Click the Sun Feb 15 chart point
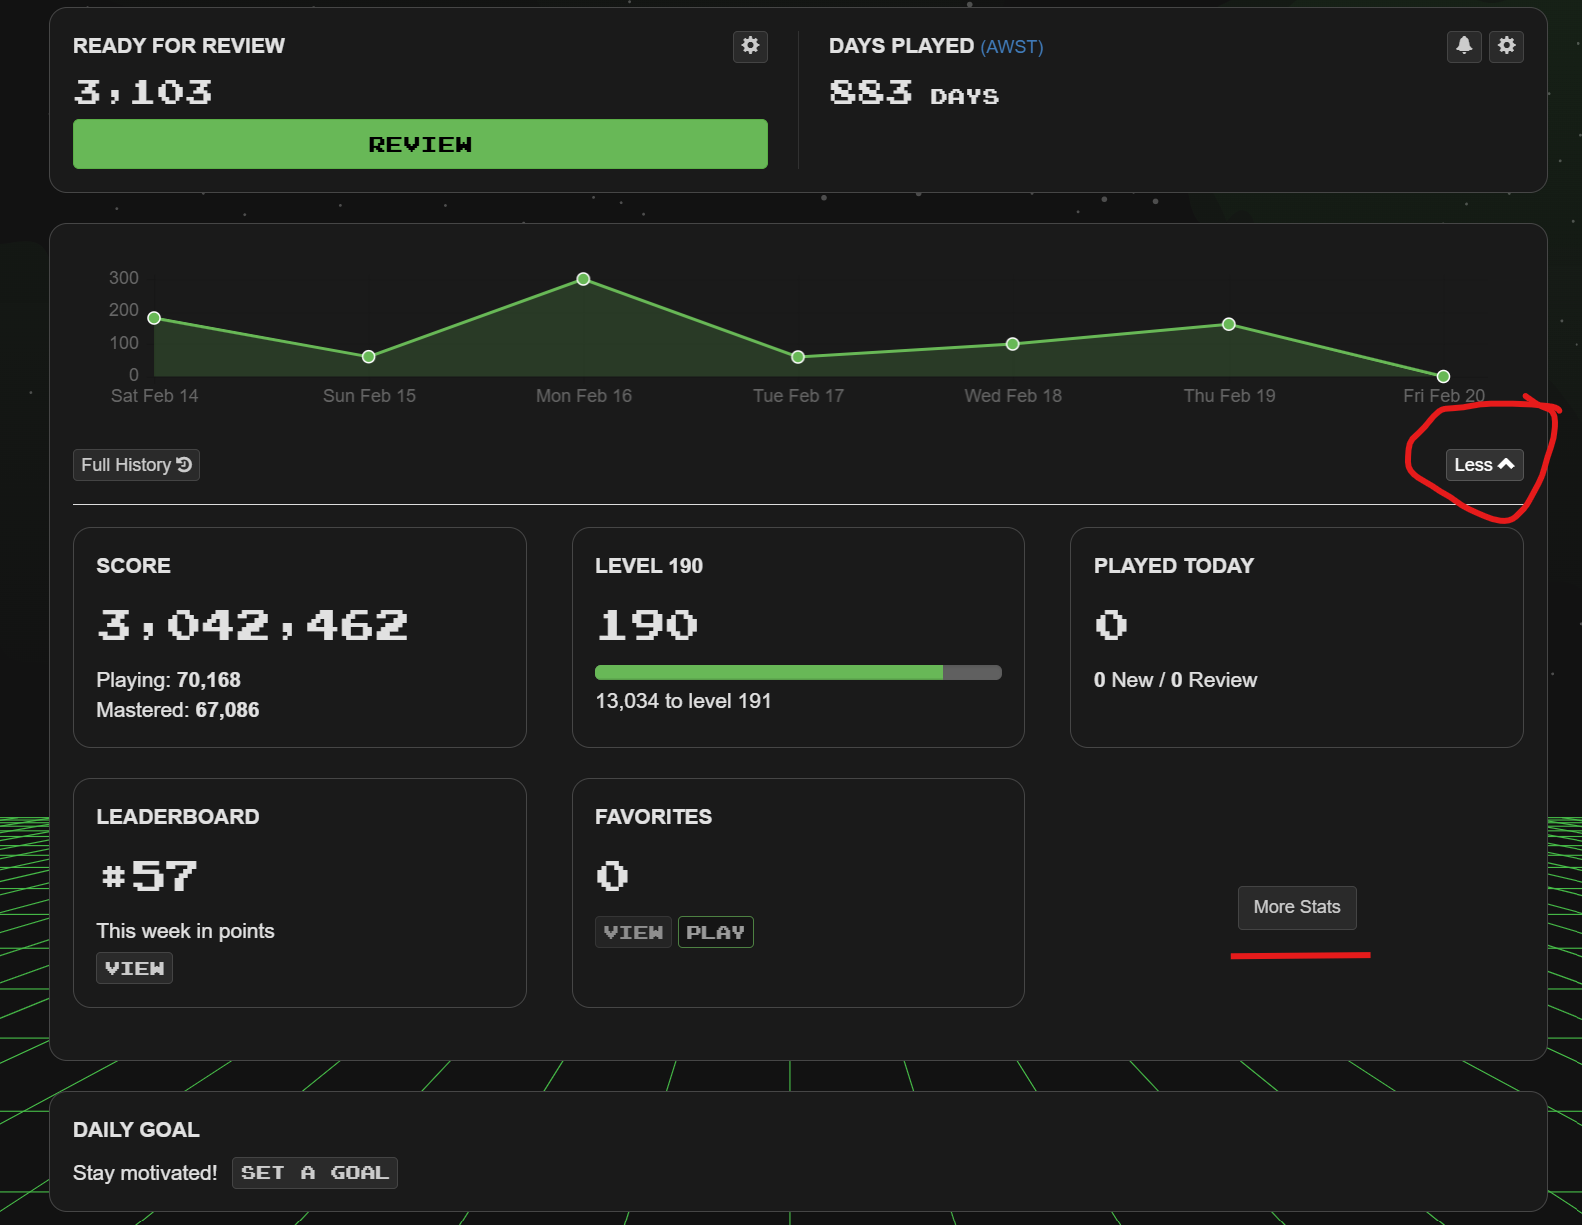The width and height of the screenshot is (1582, 1225). click(369, 357)
